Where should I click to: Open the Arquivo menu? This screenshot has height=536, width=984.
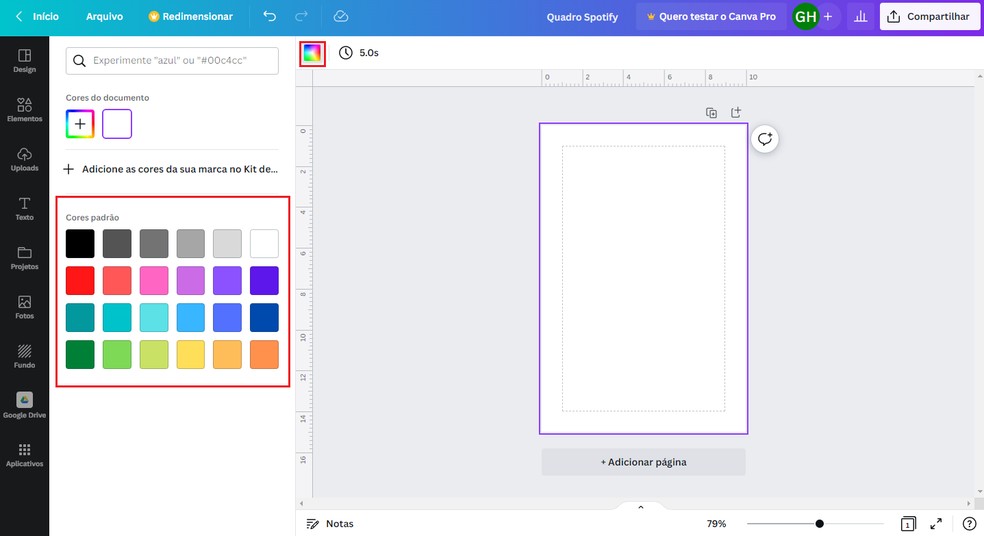point(104,17)
